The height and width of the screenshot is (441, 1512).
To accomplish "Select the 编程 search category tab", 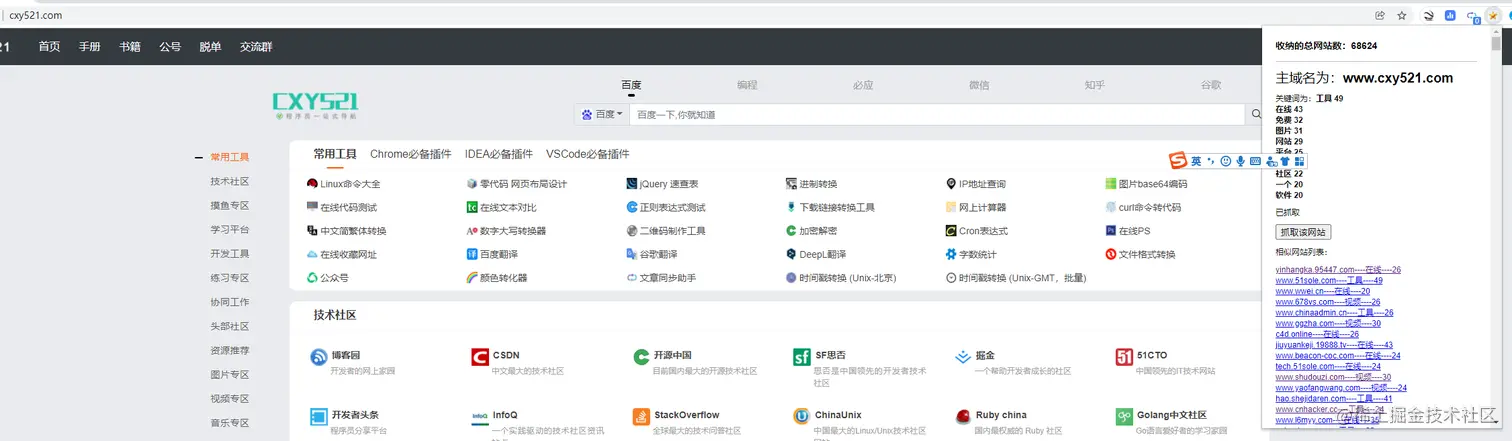I will (x=747, y=85).
